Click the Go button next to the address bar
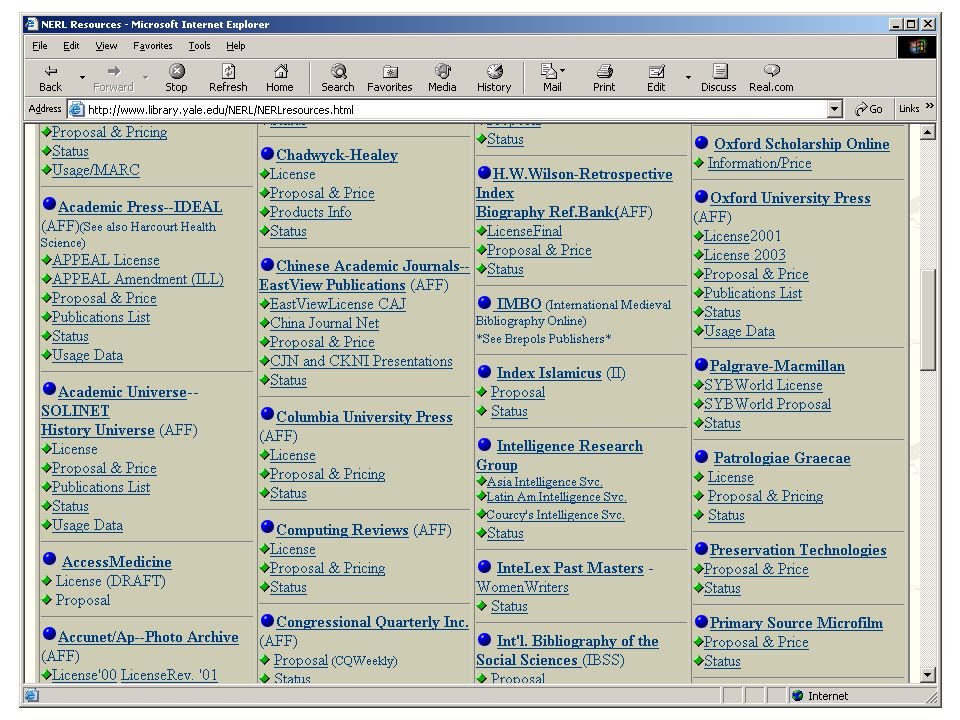The image size is (960, 720). (869, 109)
